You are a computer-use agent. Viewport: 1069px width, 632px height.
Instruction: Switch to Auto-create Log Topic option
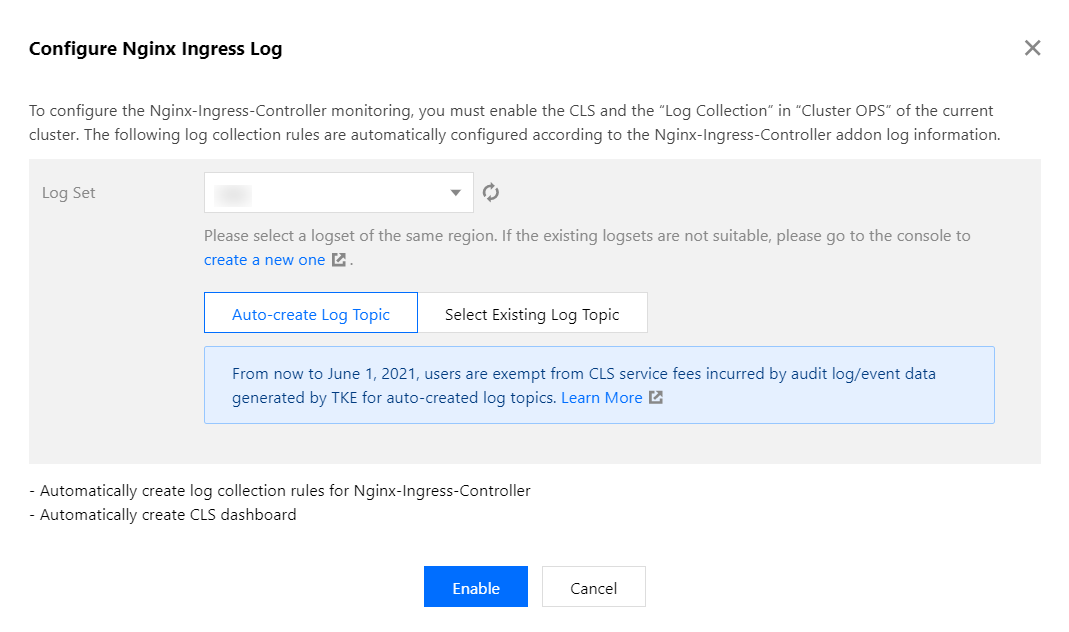click(310, 314)
